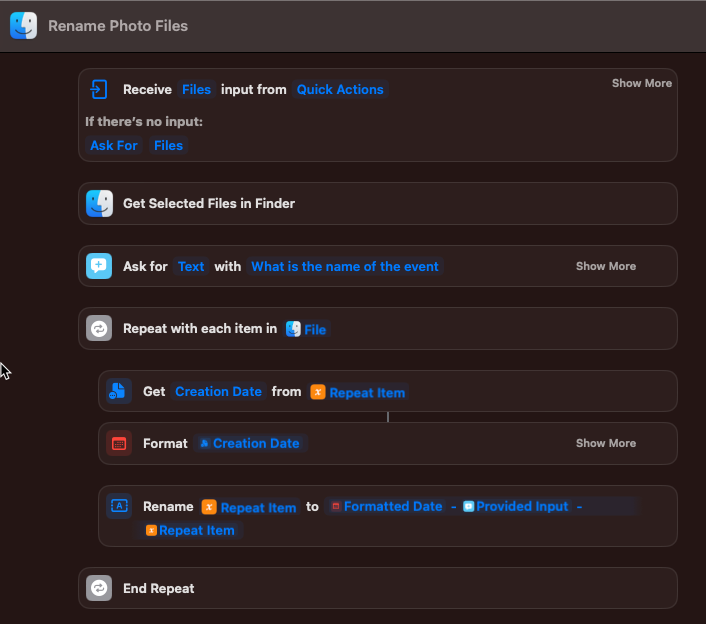706x624 pixels.
Task: Edit the 'What is the name of the event' prompt
Action: point(345,266)
